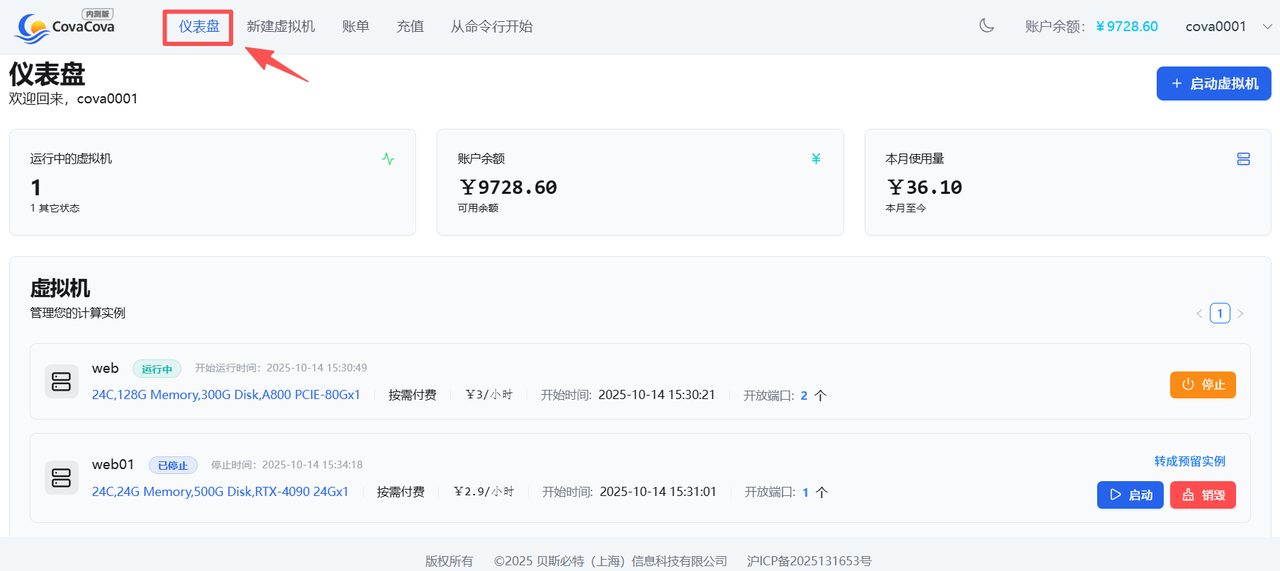The width and height of the screenshot is (1280, 571).
Task: Click the yen icon in account balance card
Action: (x=816, y=158)
